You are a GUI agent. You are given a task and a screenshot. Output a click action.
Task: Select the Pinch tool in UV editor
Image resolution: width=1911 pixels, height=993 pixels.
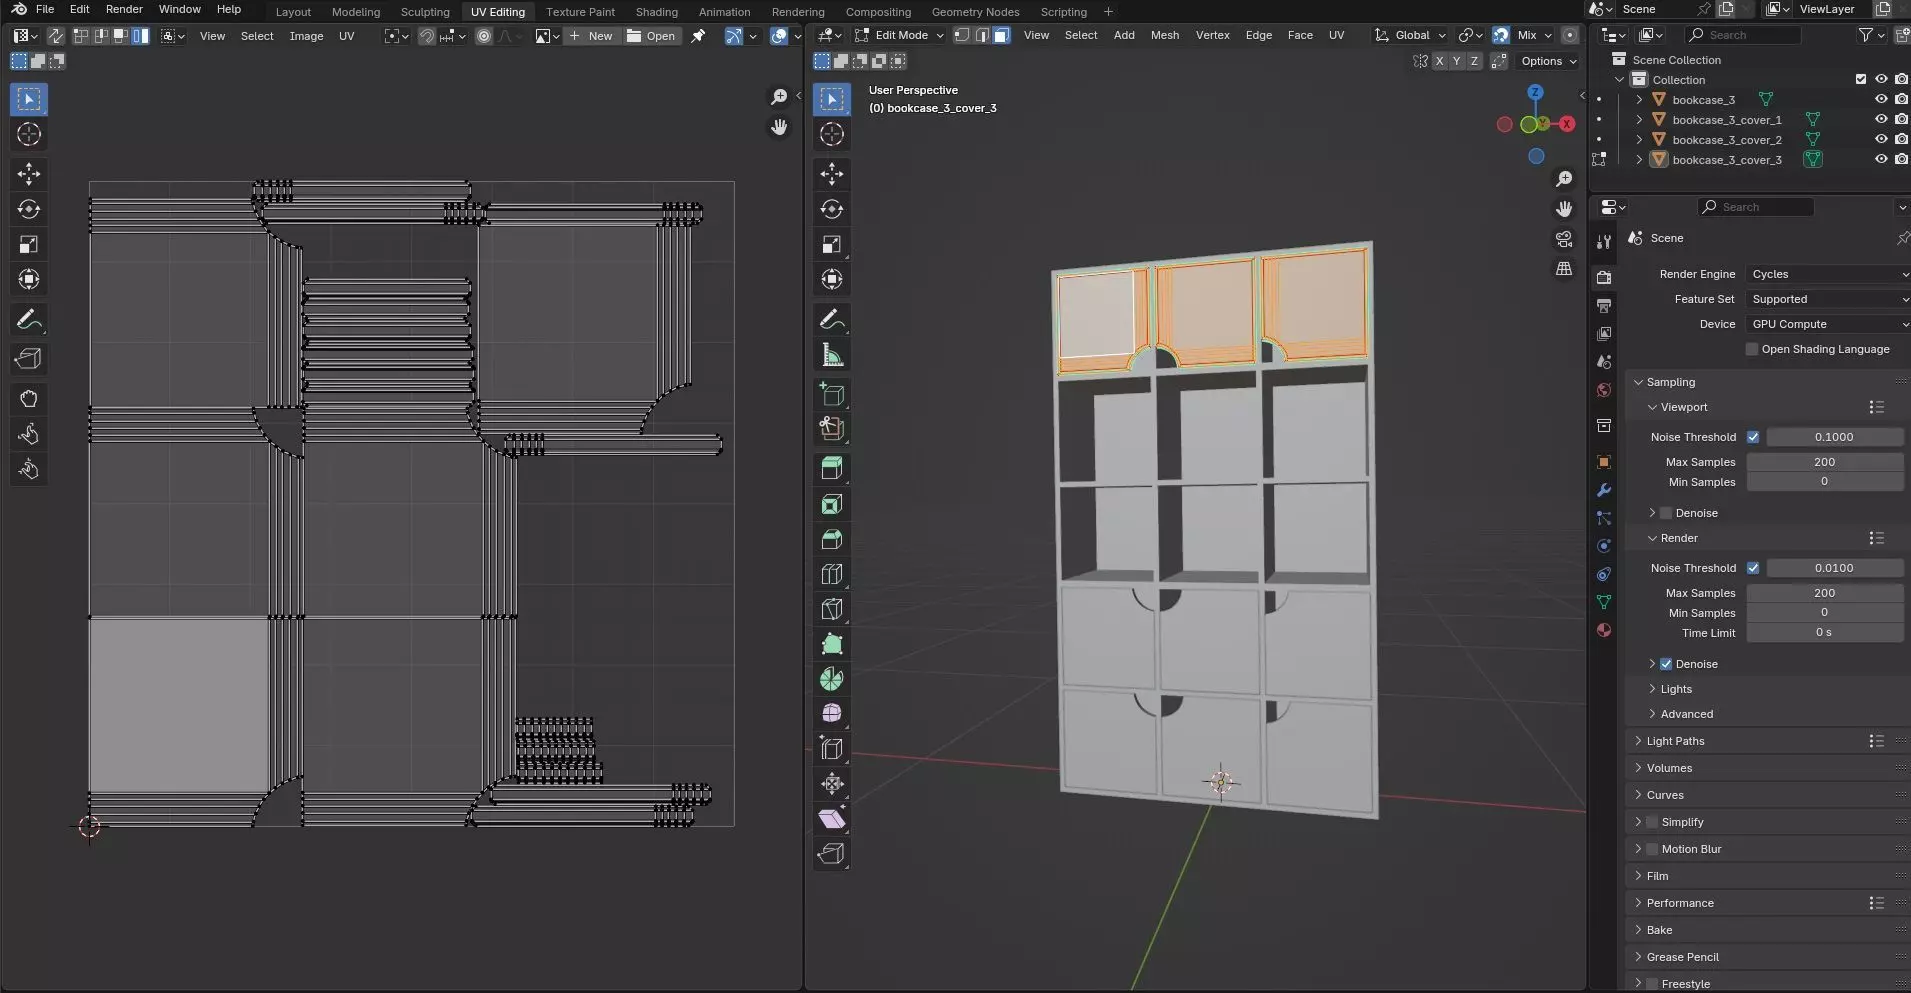29,469
